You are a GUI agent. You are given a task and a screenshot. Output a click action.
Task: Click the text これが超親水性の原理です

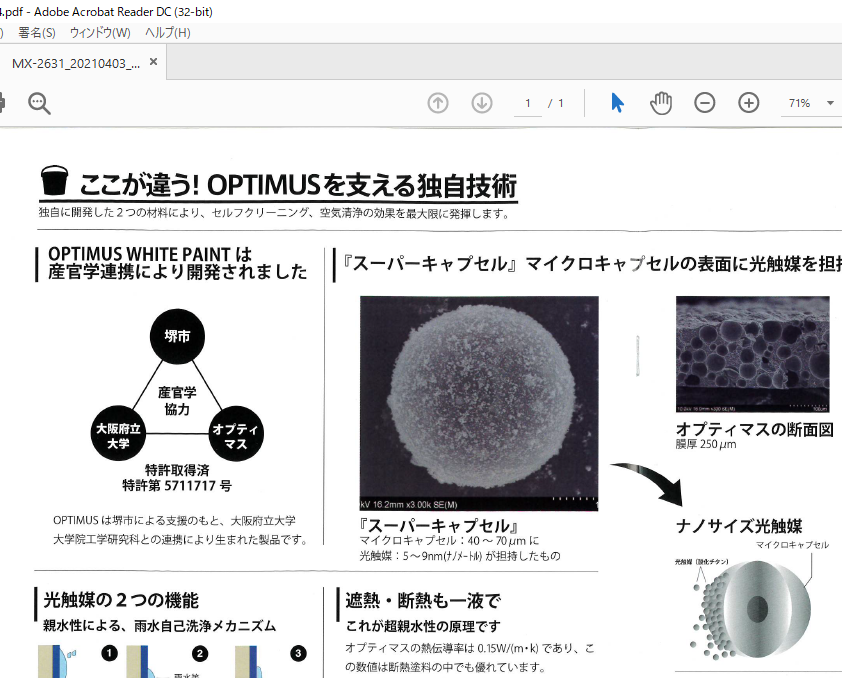click(423, 626)
